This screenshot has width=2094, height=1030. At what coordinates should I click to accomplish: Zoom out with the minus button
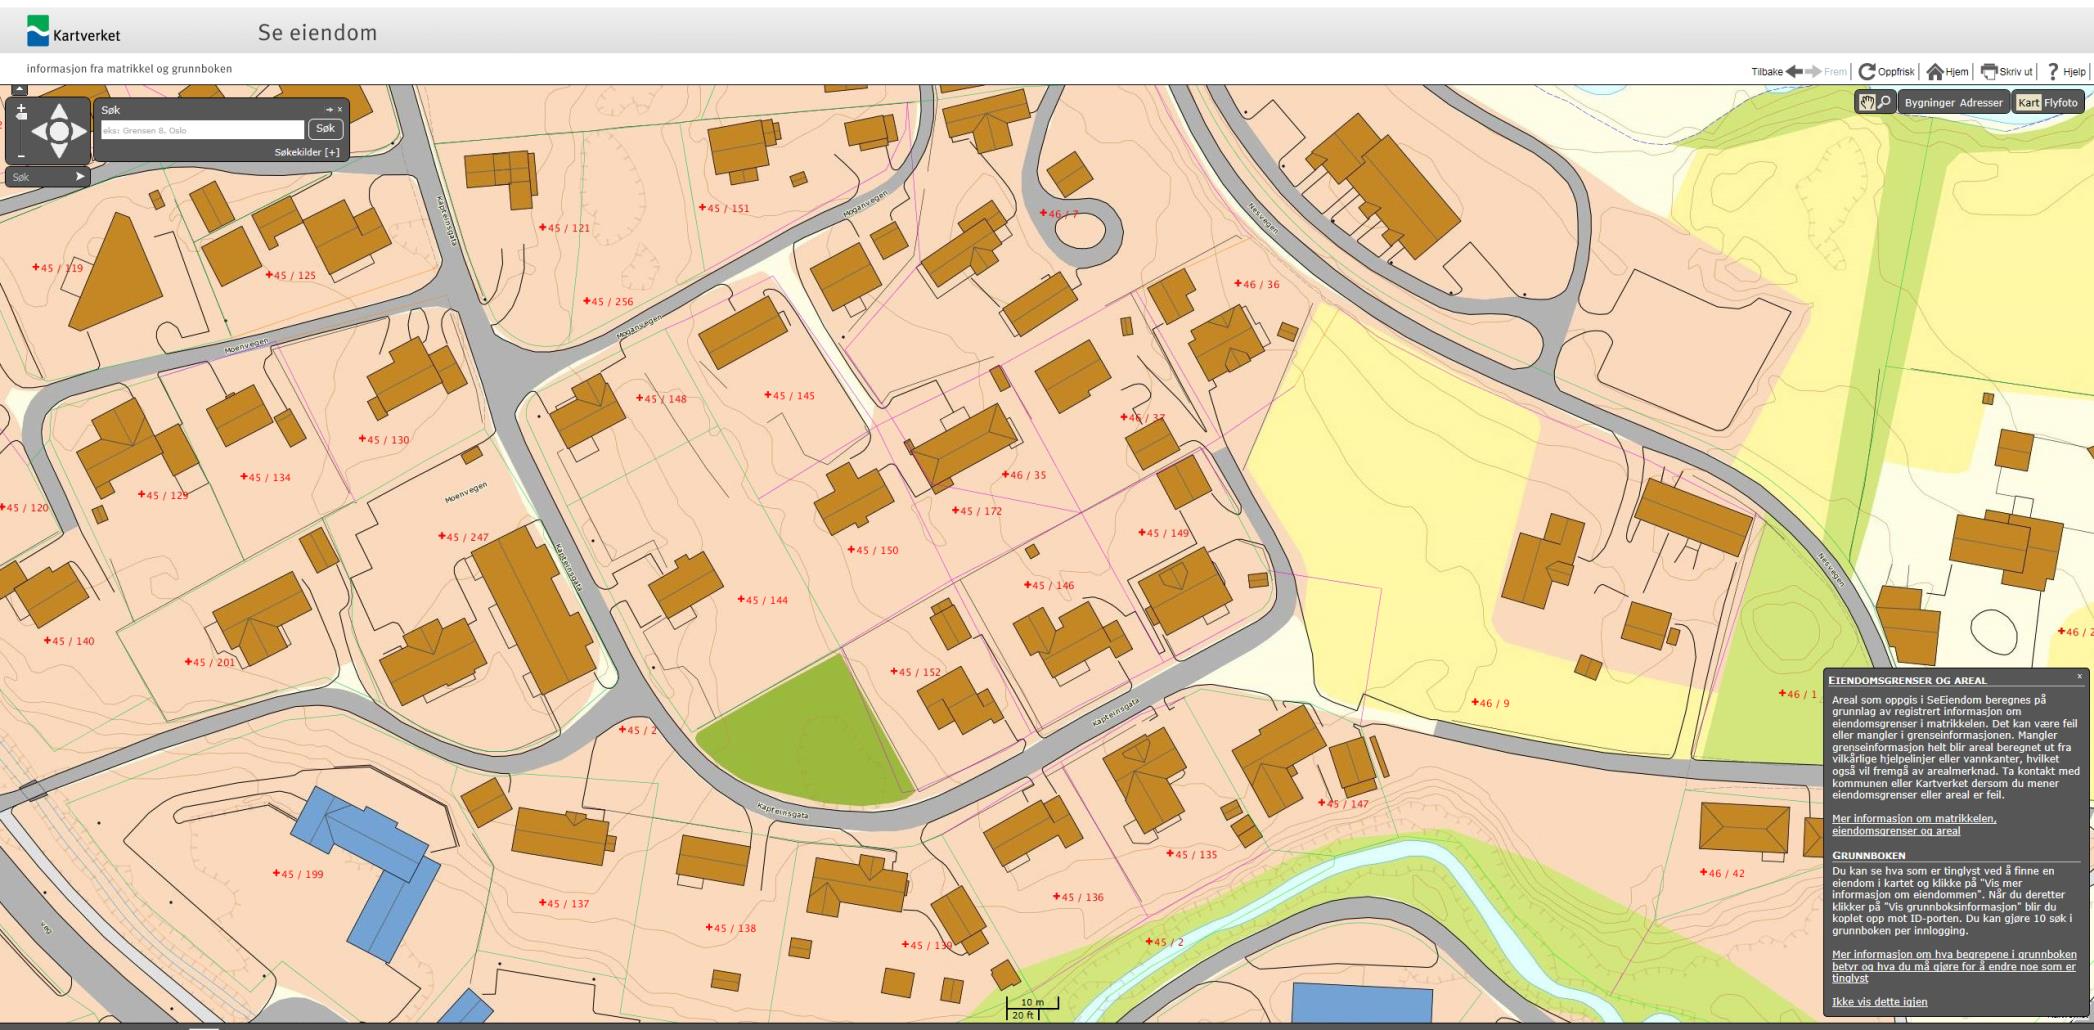pos(21,156)
